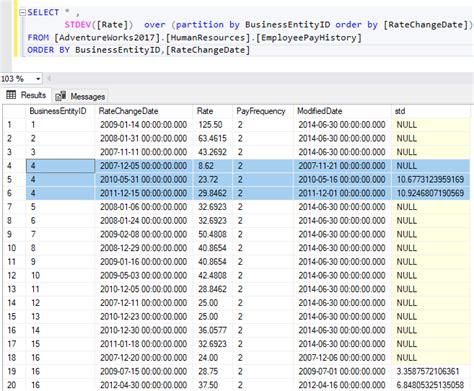Select the std value 10.6773123959169

[x=431, y=179]
